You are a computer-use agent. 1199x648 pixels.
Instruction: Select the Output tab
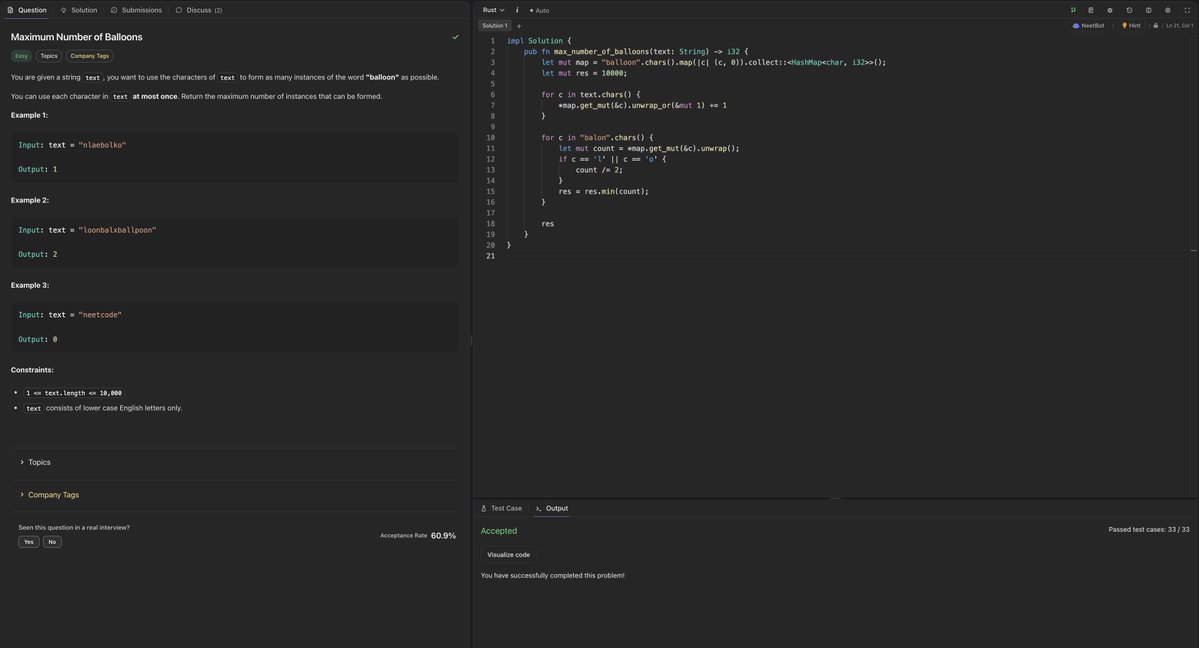click(552, 508)
